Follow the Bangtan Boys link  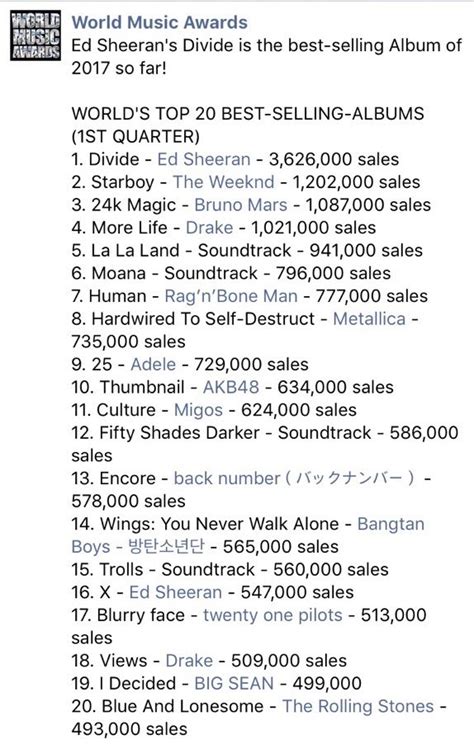pos(391,524)
